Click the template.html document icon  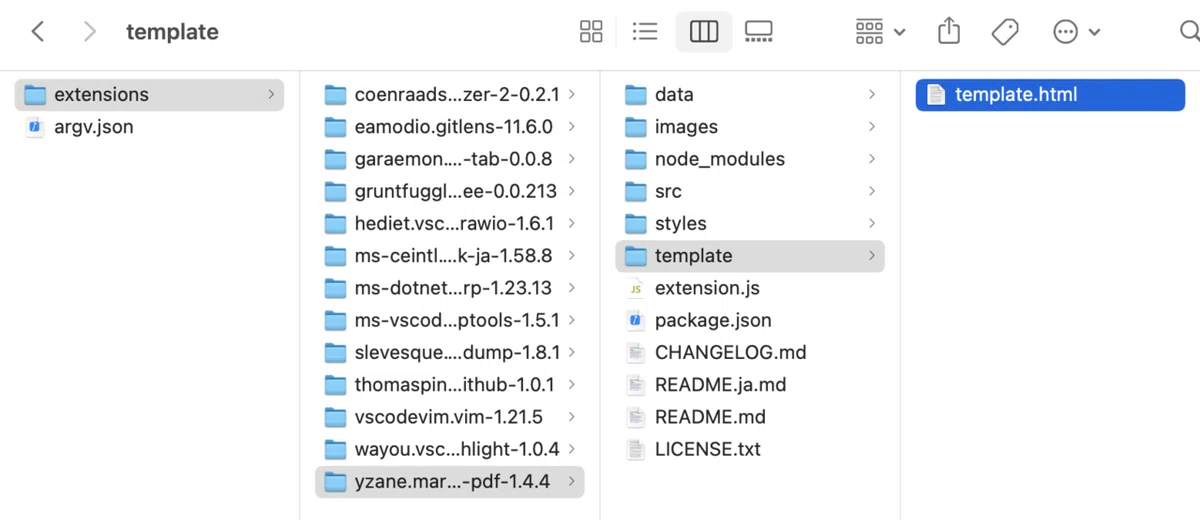click(x=935, y=95)
